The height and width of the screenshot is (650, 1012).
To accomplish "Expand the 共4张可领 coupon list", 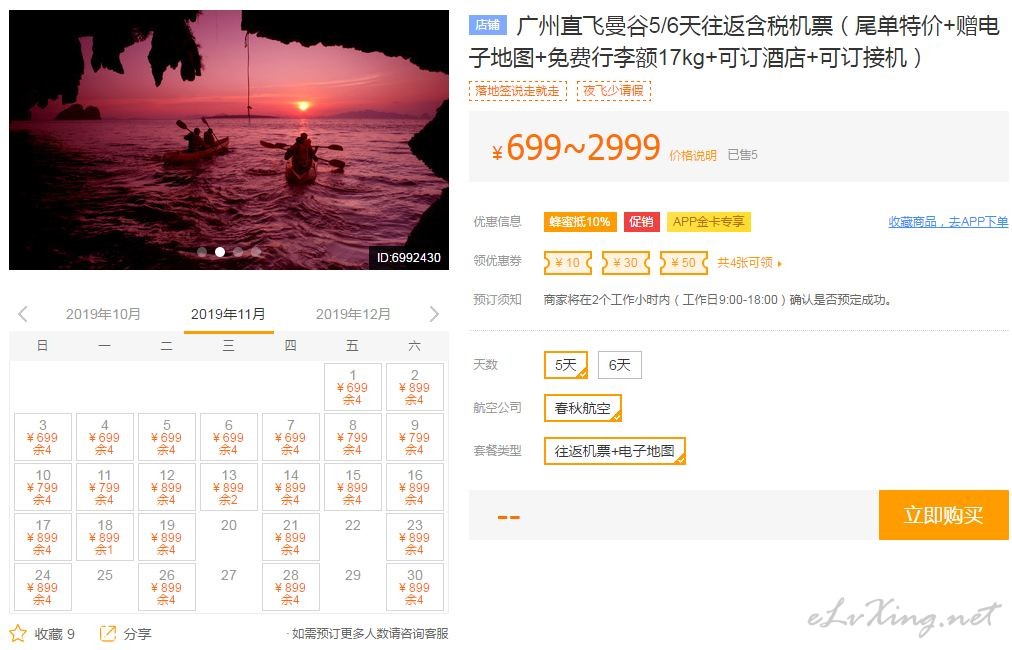I will click(749, 263).
